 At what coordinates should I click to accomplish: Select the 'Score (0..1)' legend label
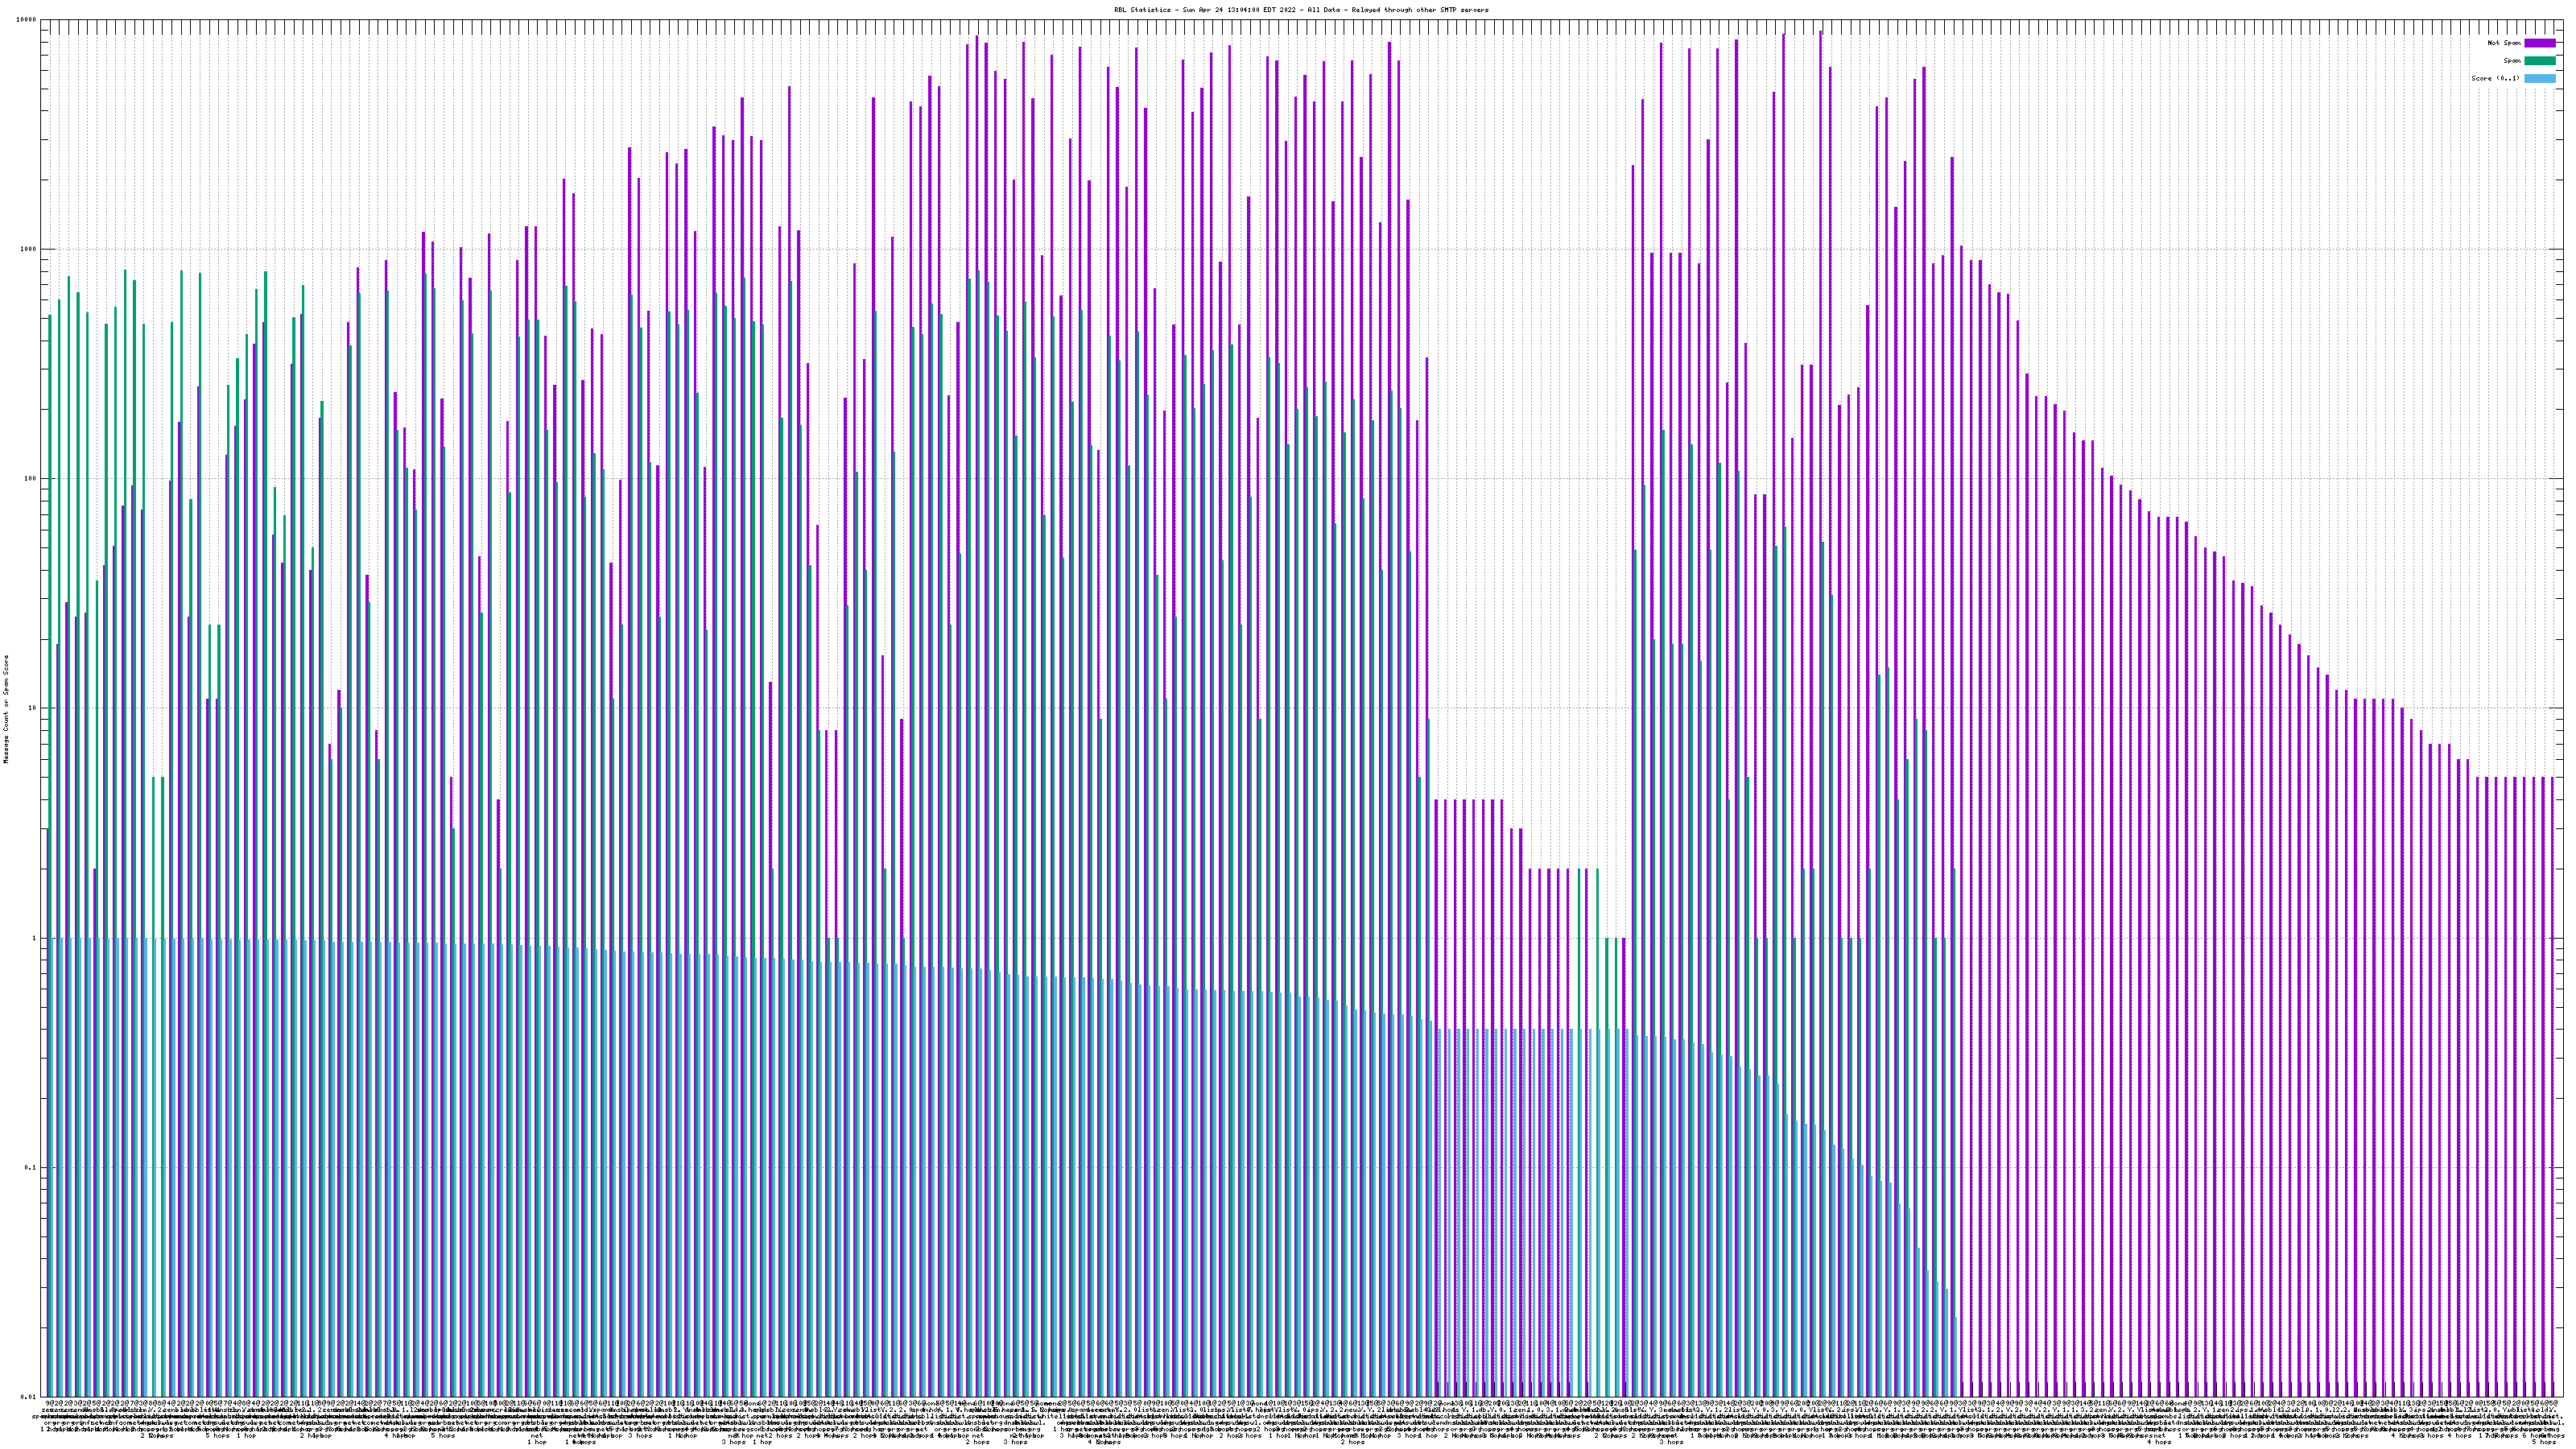click(x=2495, y=78)
